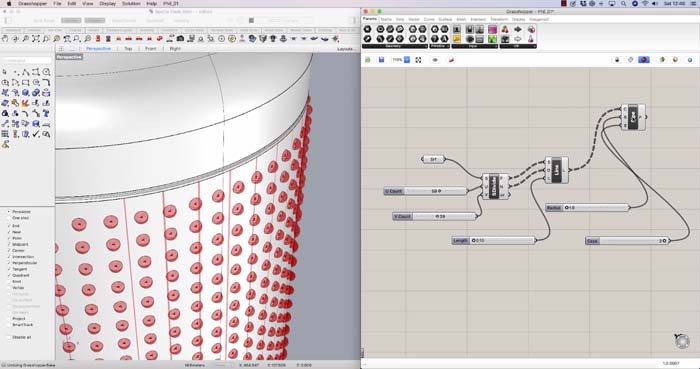Expand the Geometry group panel bar
The height and width of the screenshot is (369, 700).
pos(395,46)
